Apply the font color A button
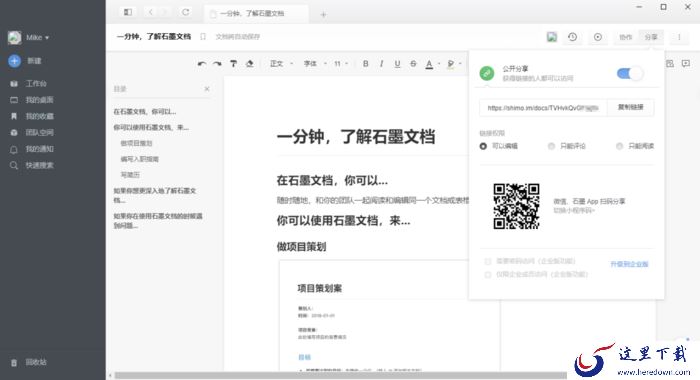Screen dimensions: 700x380 coord(429,64)
